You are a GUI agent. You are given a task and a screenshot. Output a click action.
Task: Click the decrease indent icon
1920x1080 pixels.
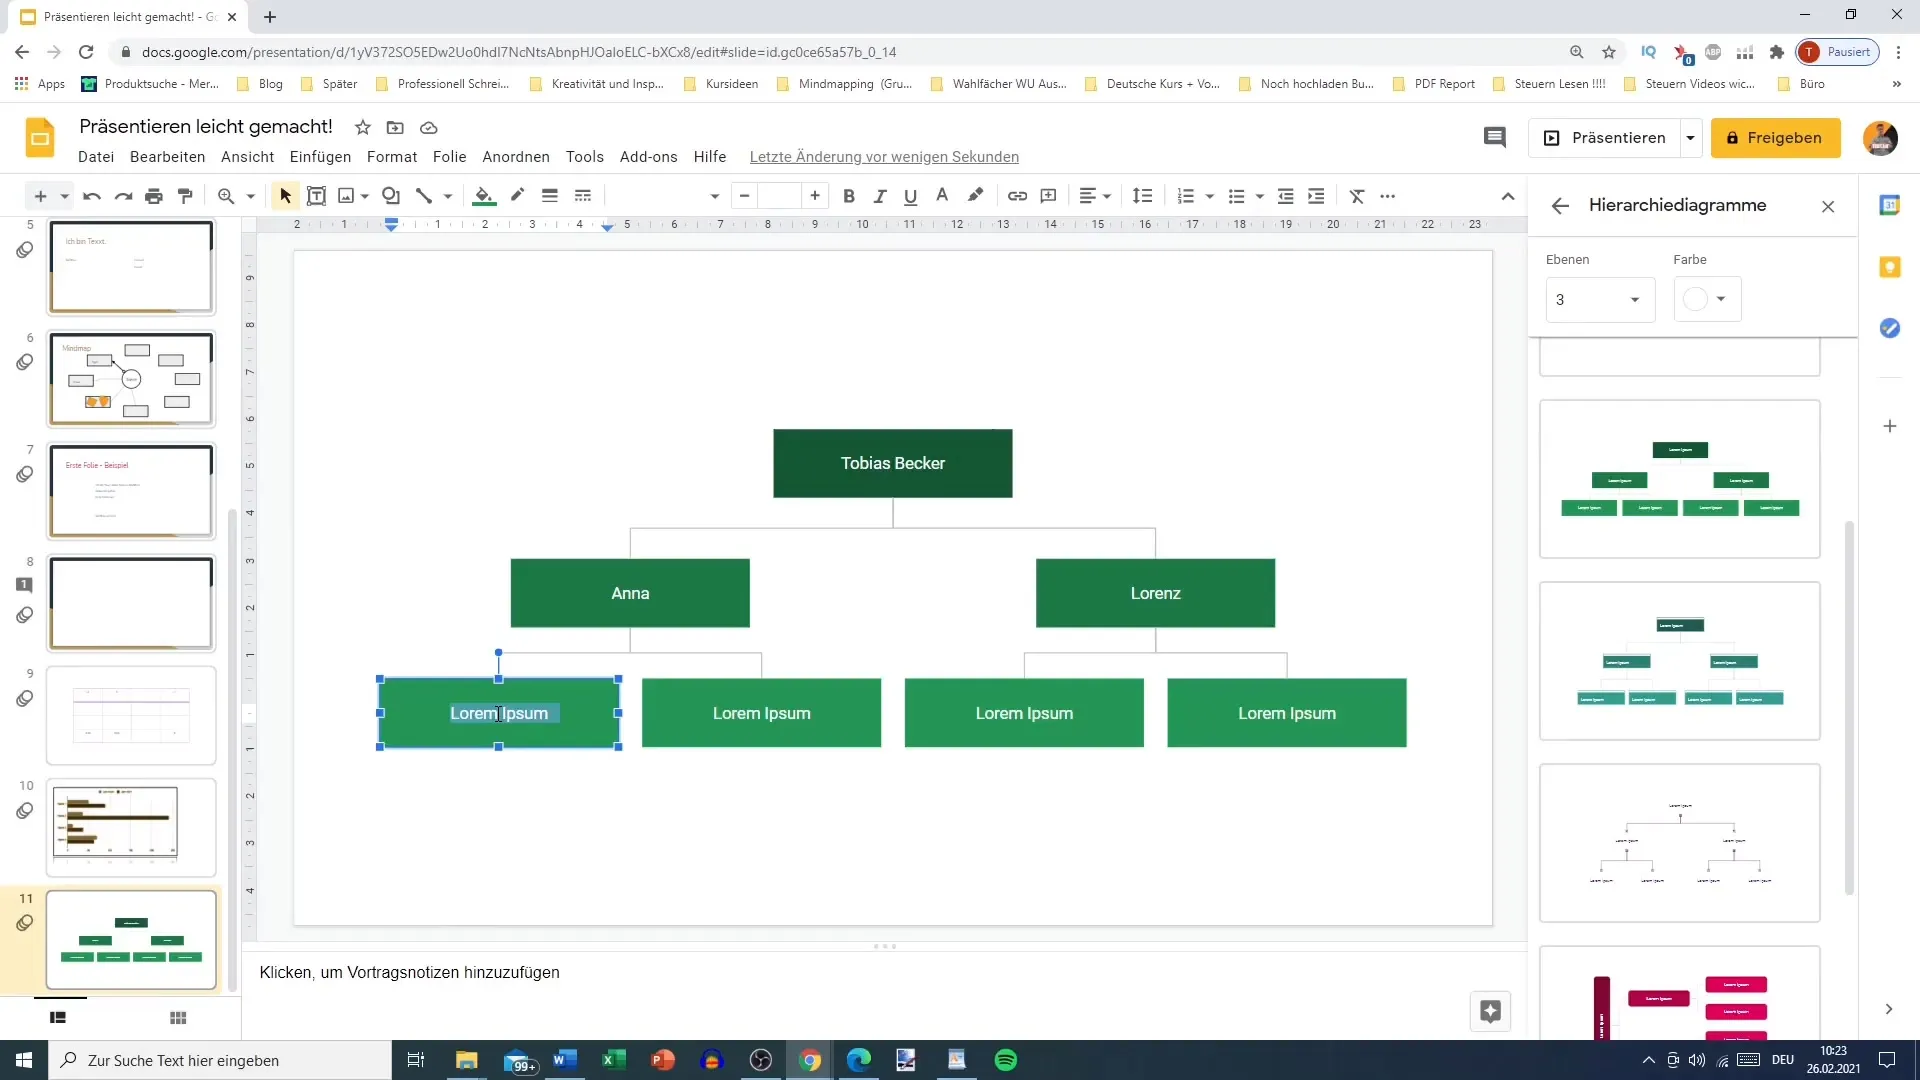1286,196
